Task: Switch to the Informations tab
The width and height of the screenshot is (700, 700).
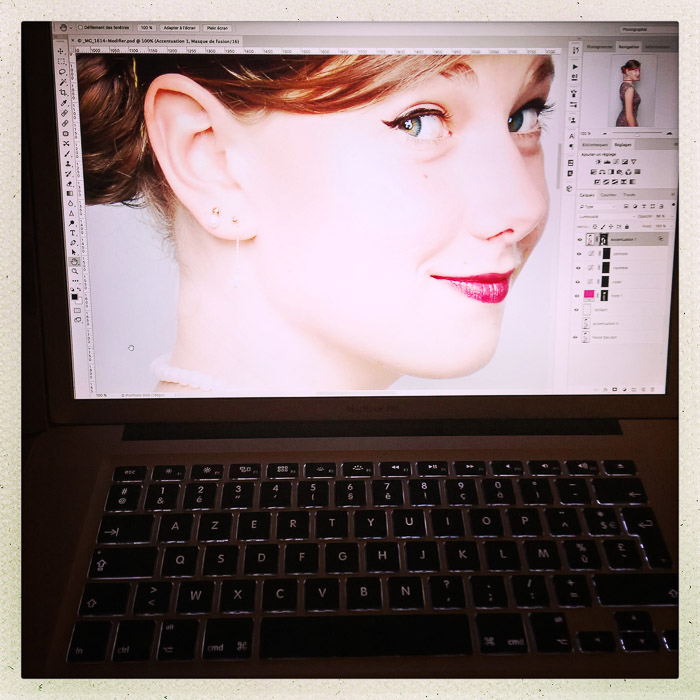Action: pos(657,46)
